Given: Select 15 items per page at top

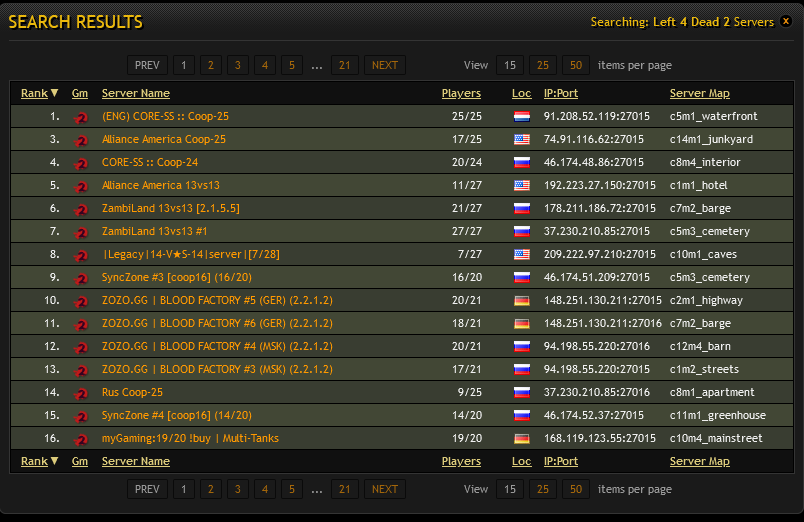Looking at the screenshot, I should coord(509,65).
